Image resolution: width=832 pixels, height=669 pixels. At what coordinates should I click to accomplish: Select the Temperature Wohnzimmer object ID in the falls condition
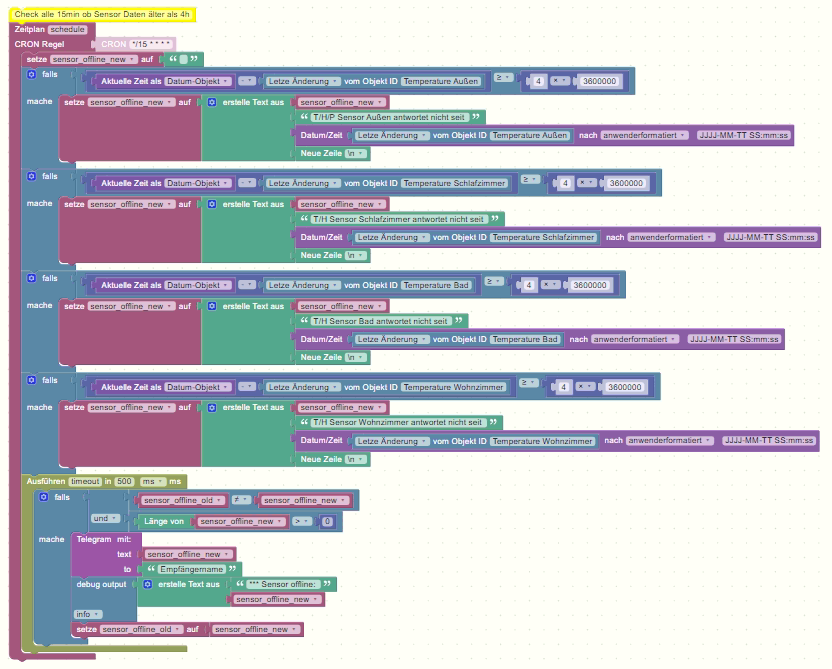[454, 387]
